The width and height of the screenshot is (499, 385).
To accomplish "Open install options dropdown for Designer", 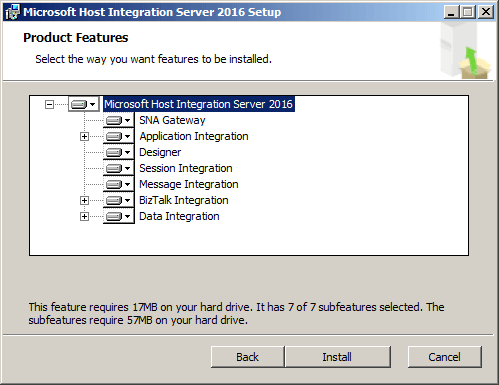I will click(x=118, y=152).
